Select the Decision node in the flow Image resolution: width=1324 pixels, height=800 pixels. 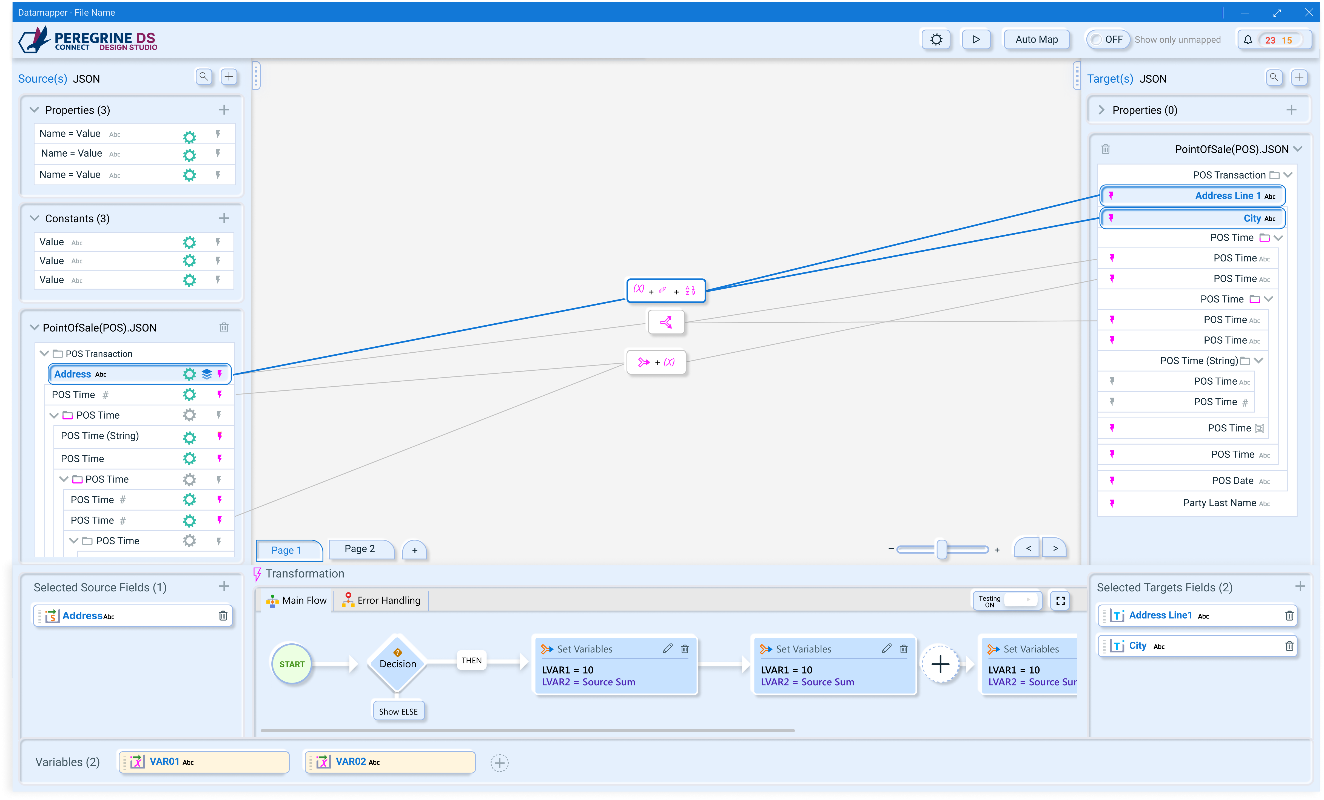tap(398, 663)
